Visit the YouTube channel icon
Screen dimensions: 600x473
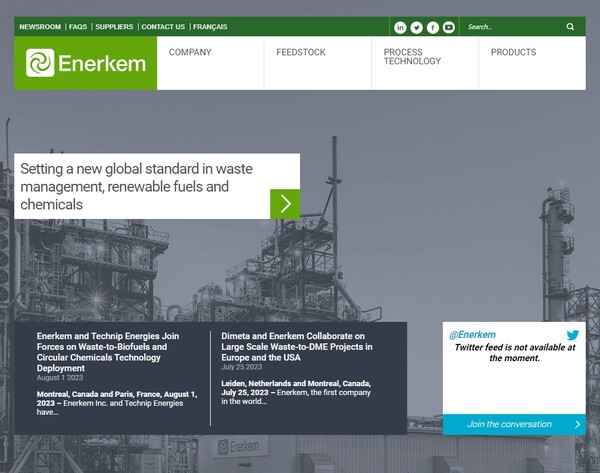tap(448, 27)
